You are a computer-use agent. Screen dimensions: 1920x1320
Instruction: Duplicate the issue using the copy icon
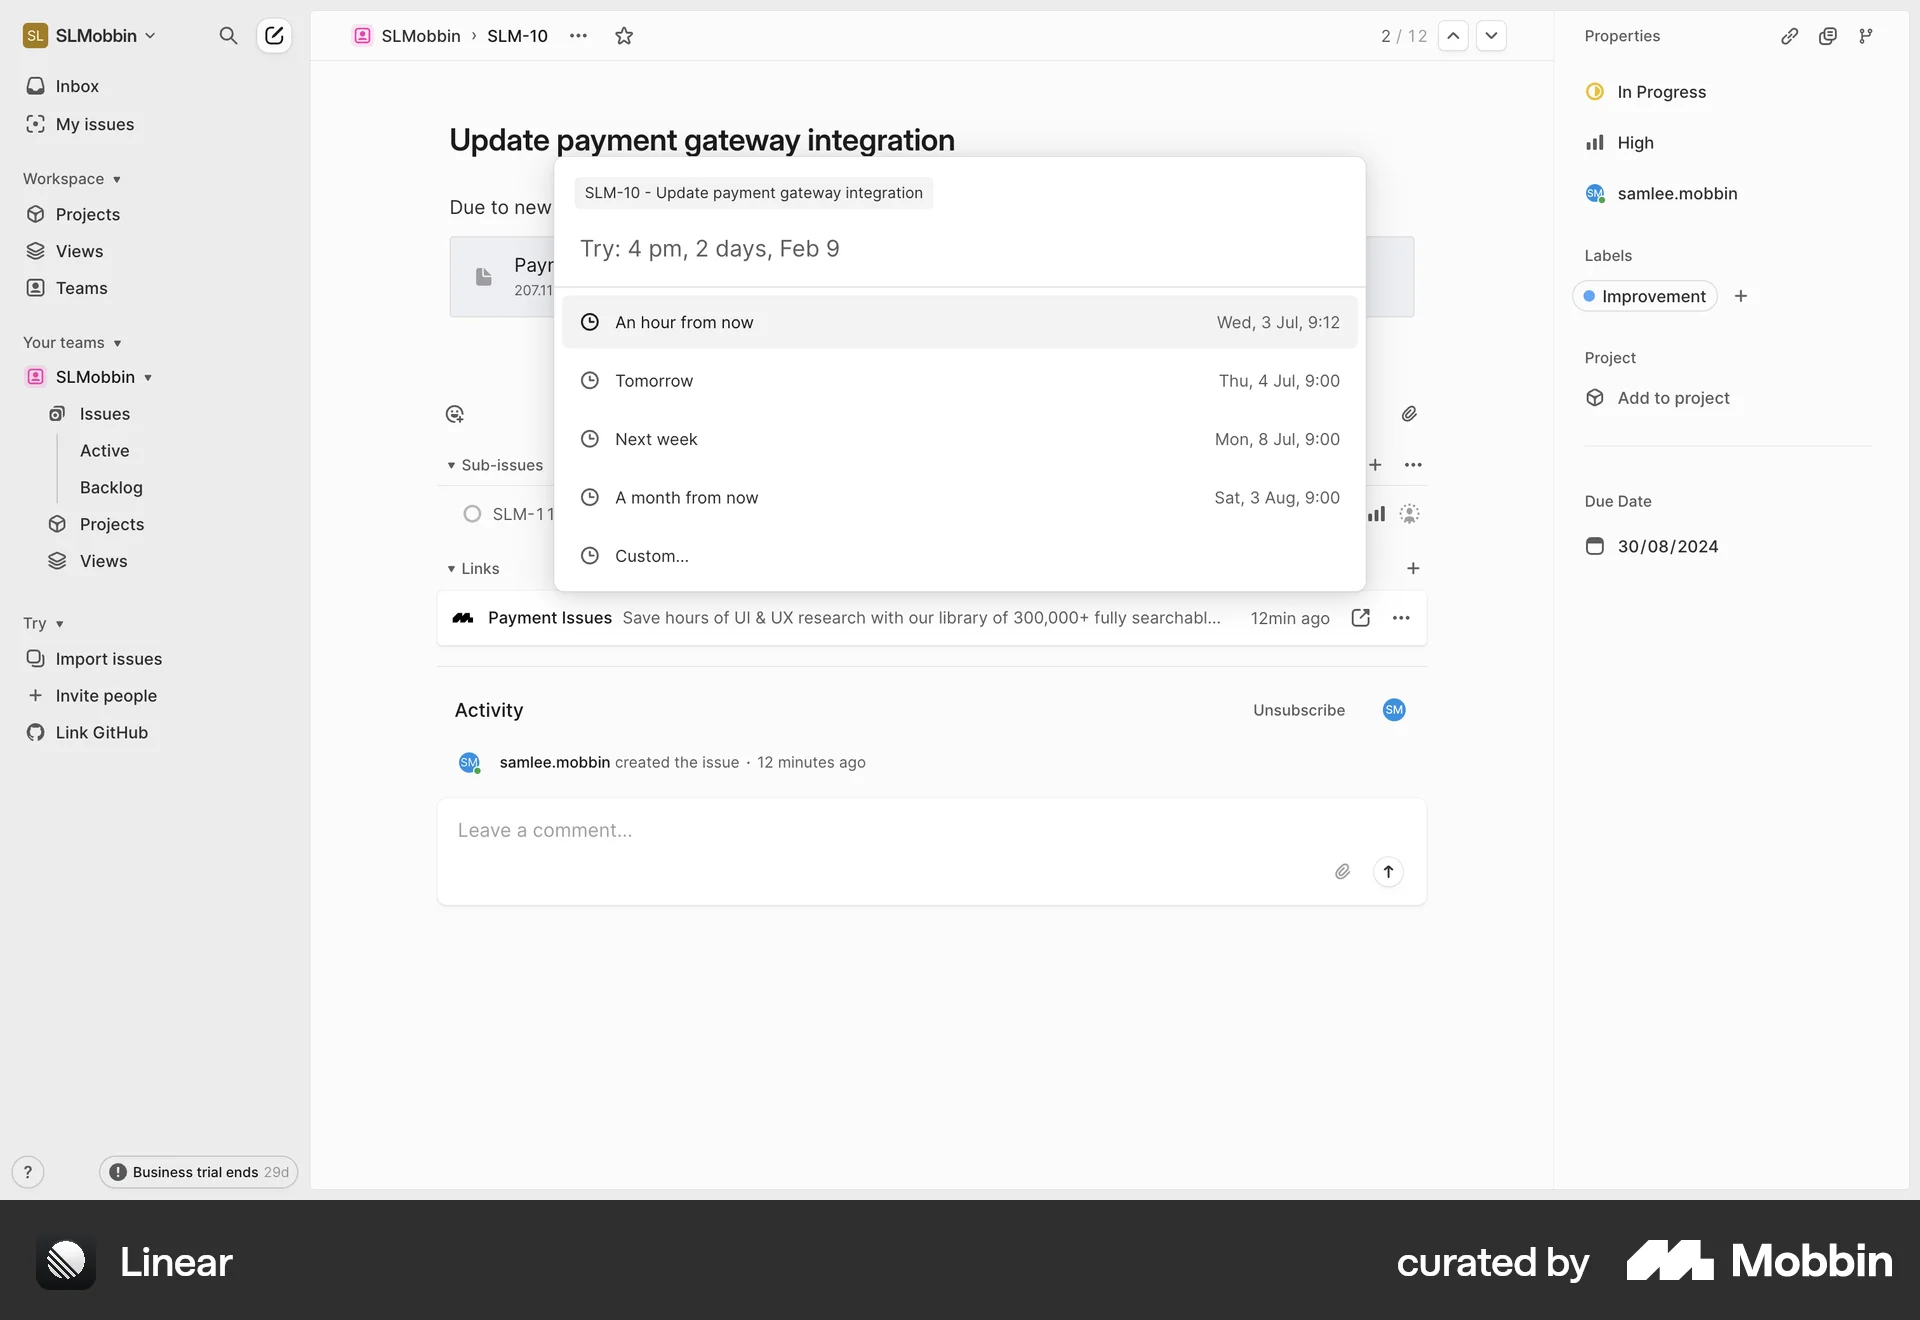1829,36
